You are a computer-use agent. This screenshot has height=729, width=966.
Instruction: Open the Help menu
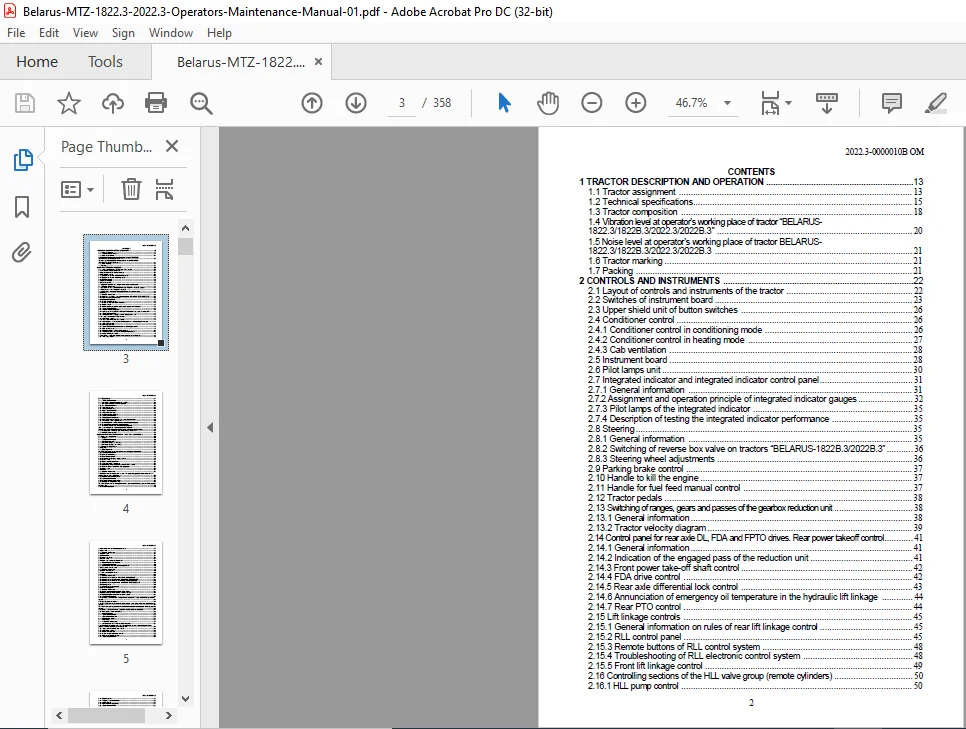point(219,33)
